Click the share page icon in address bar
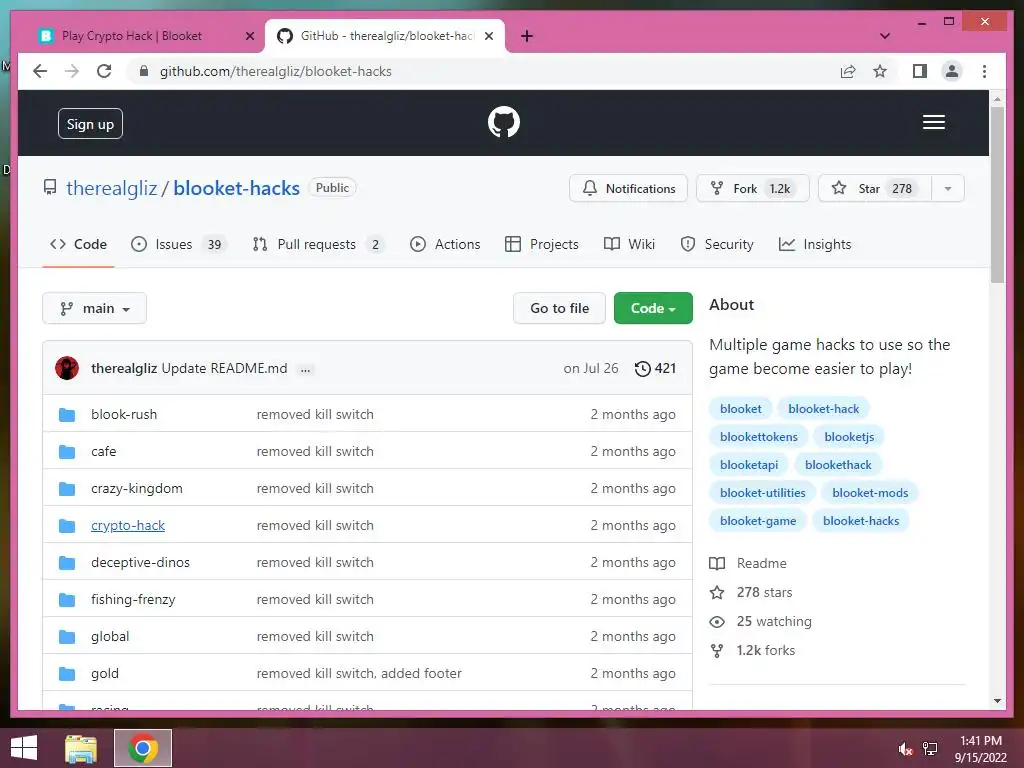The image size is (1024, 768). tap(848, 71)
